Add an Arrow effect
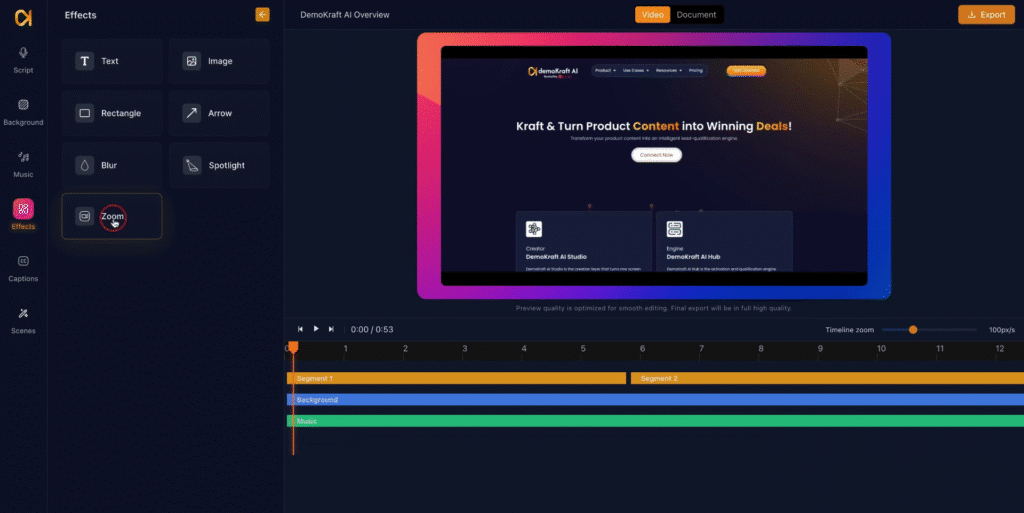Image resolution: width=1024 pixels, height=513 pixels. [x=219, y=113]
